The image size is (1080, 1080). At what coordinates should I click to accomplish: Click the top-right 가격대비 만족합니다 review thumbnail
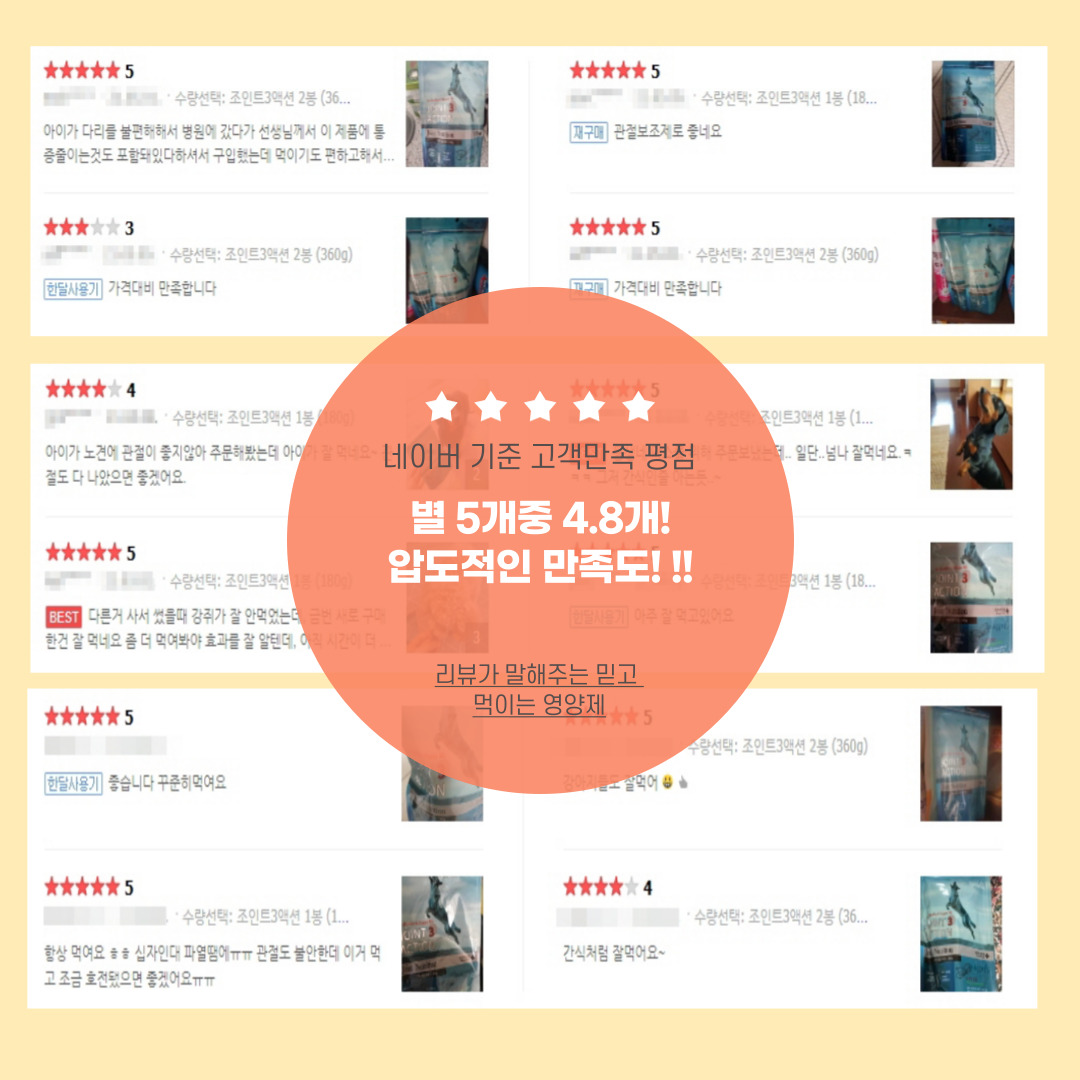click(x=973, y=270)
